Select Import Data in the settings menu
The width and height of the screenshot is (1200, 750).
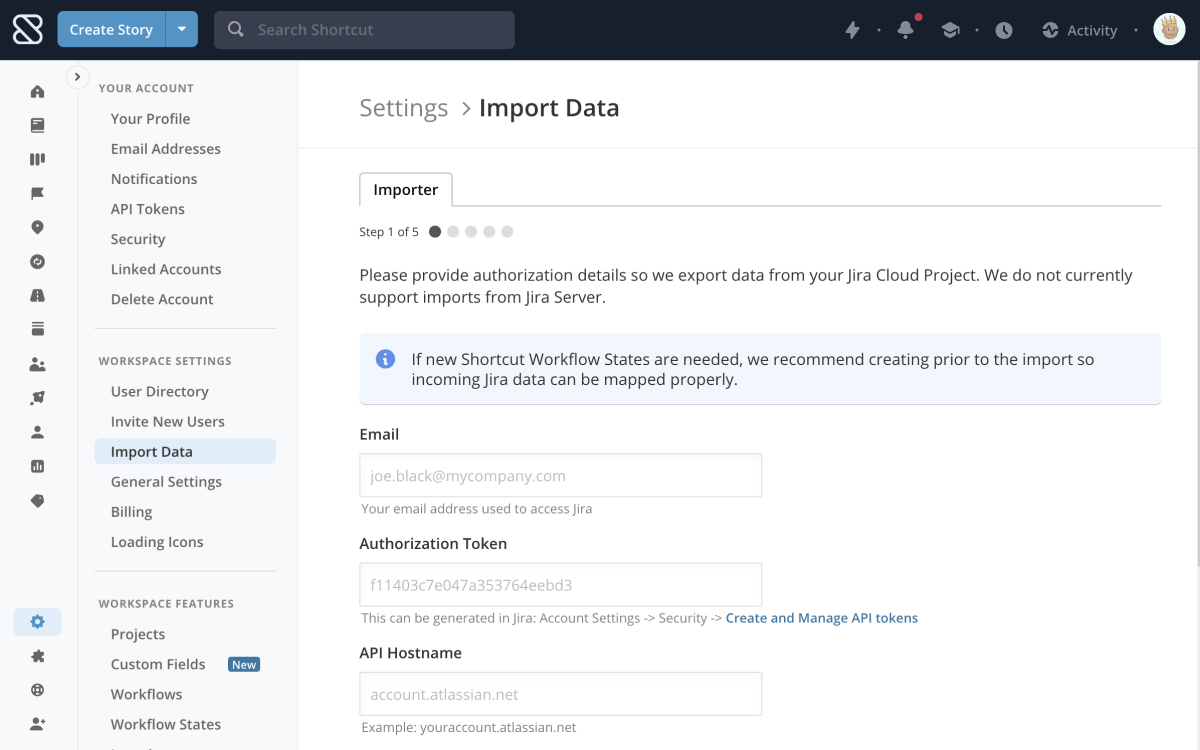pos(185,451)
